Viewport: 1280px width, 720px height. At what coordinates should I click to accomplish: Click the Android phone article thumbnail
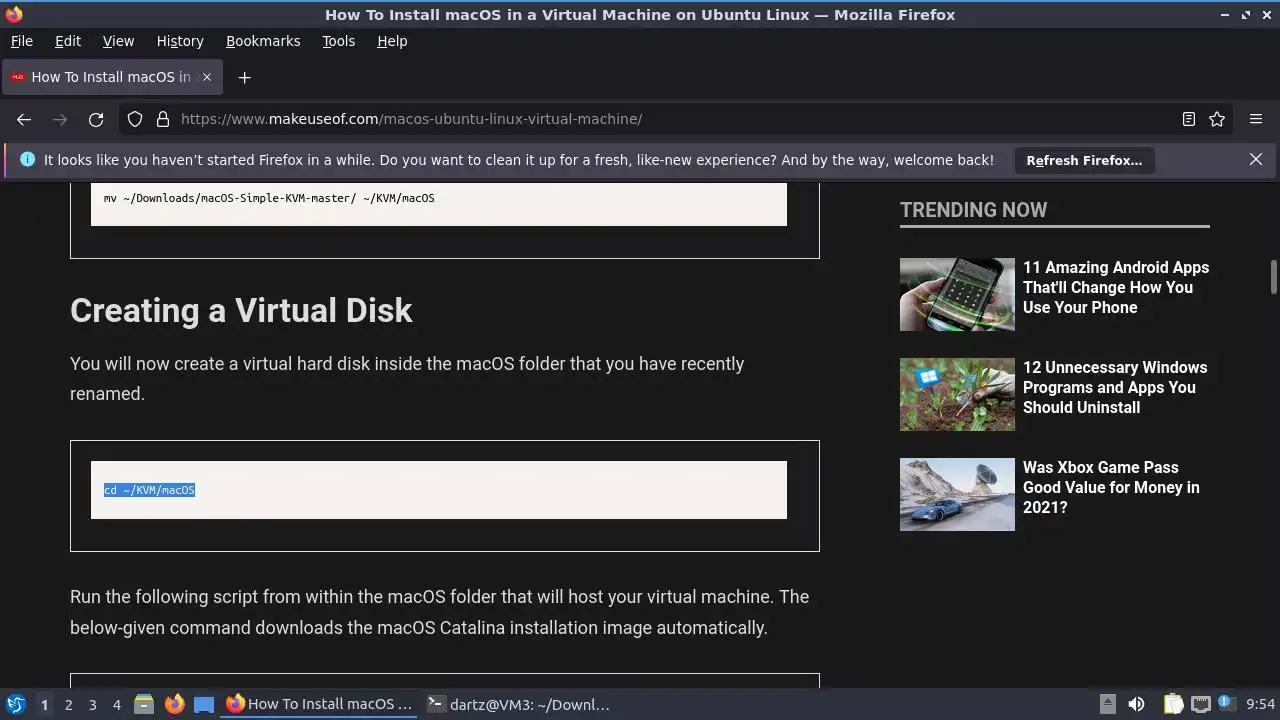click(x=957, y=294)
